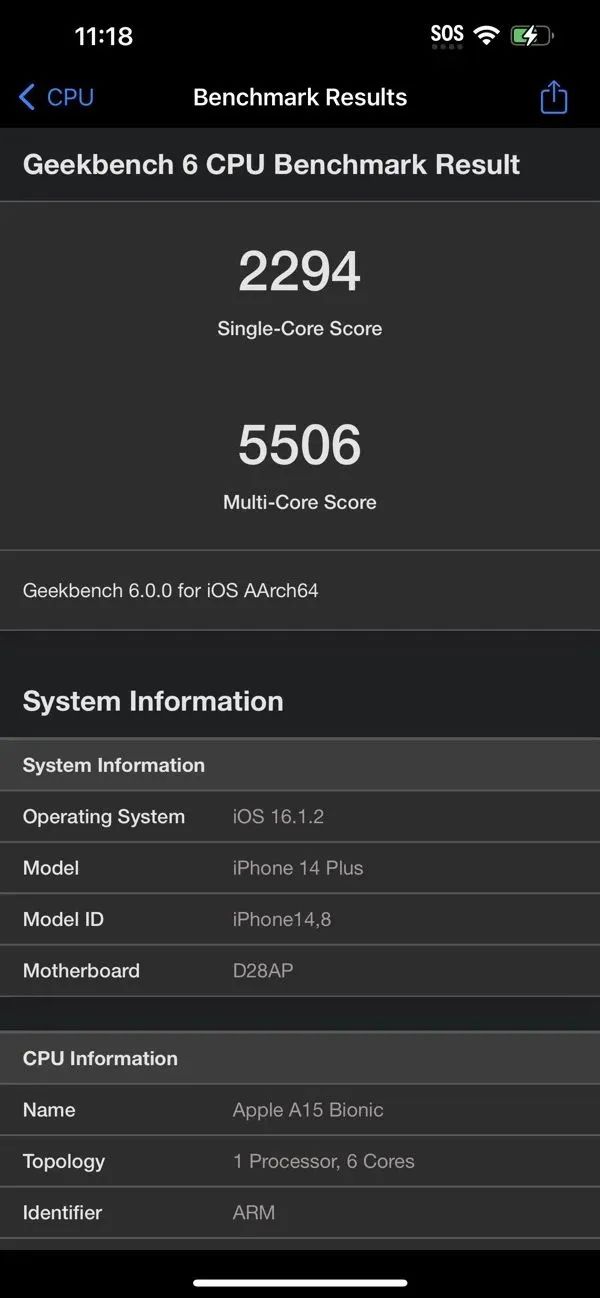Tap the CPU Information section header
This screenshot has width=600, height=1298.
100,1058
